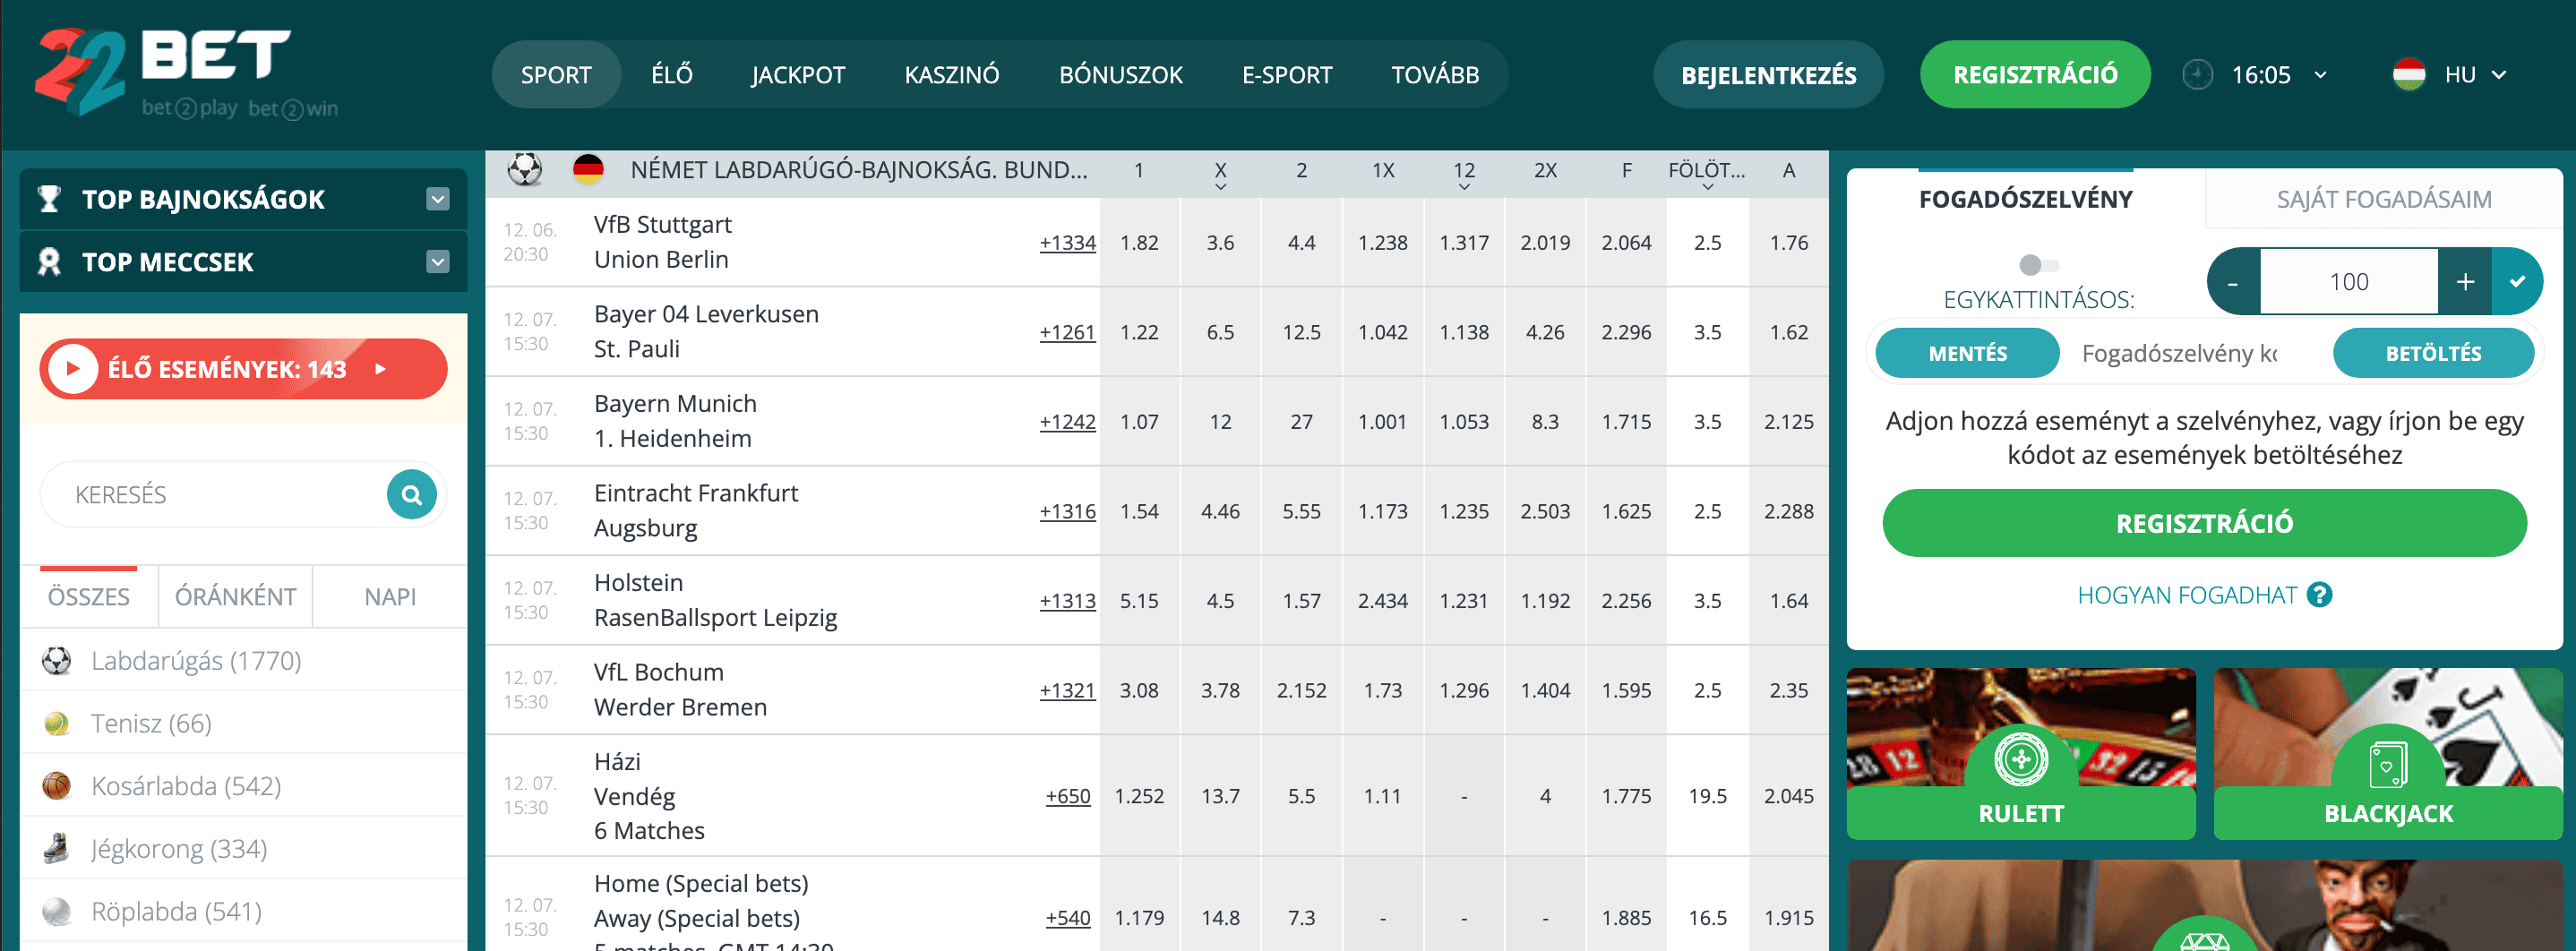The image size is (2576, 951).
Task: Select odds 1.57 for RasenBallsport Leipzig win
Action: pyautogui.click(x=1301, y=601)
